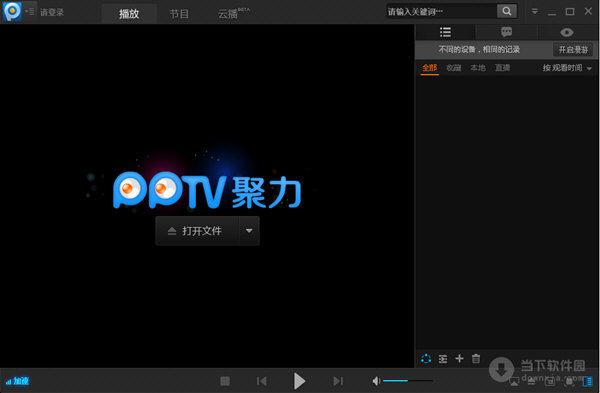This screenshot has width=600, height=393.
Task: Select the 直播 filter tab
Action: click(502, 68)
